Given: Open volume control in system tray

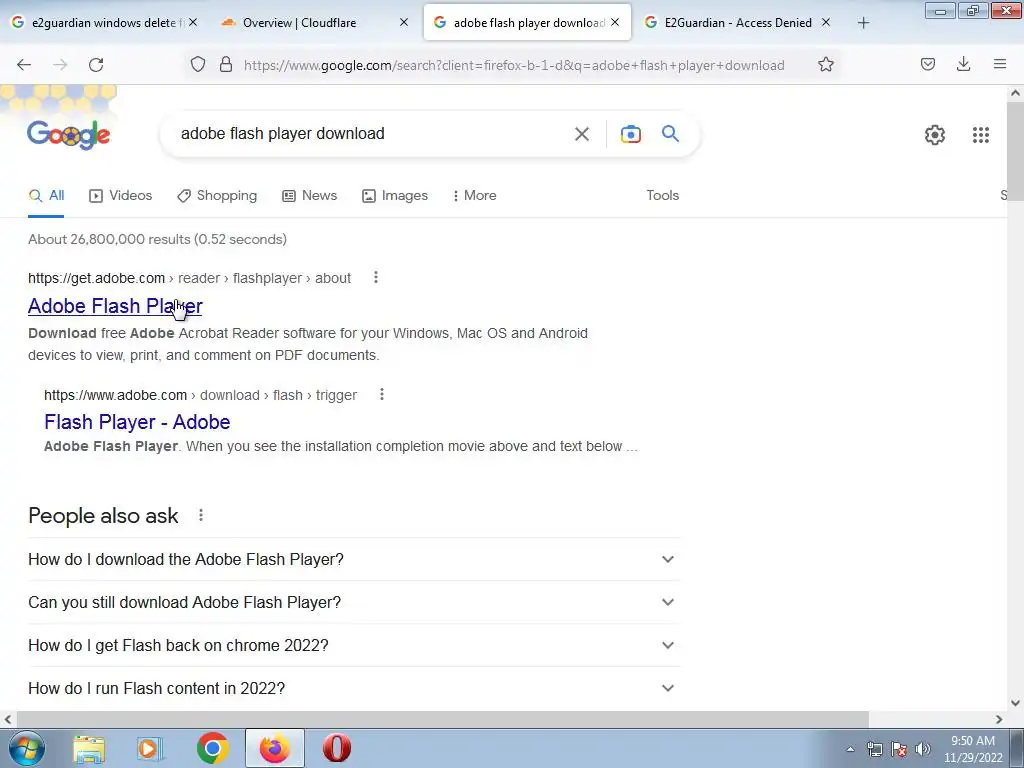Looking at the screenshot, I should [922, 749].
